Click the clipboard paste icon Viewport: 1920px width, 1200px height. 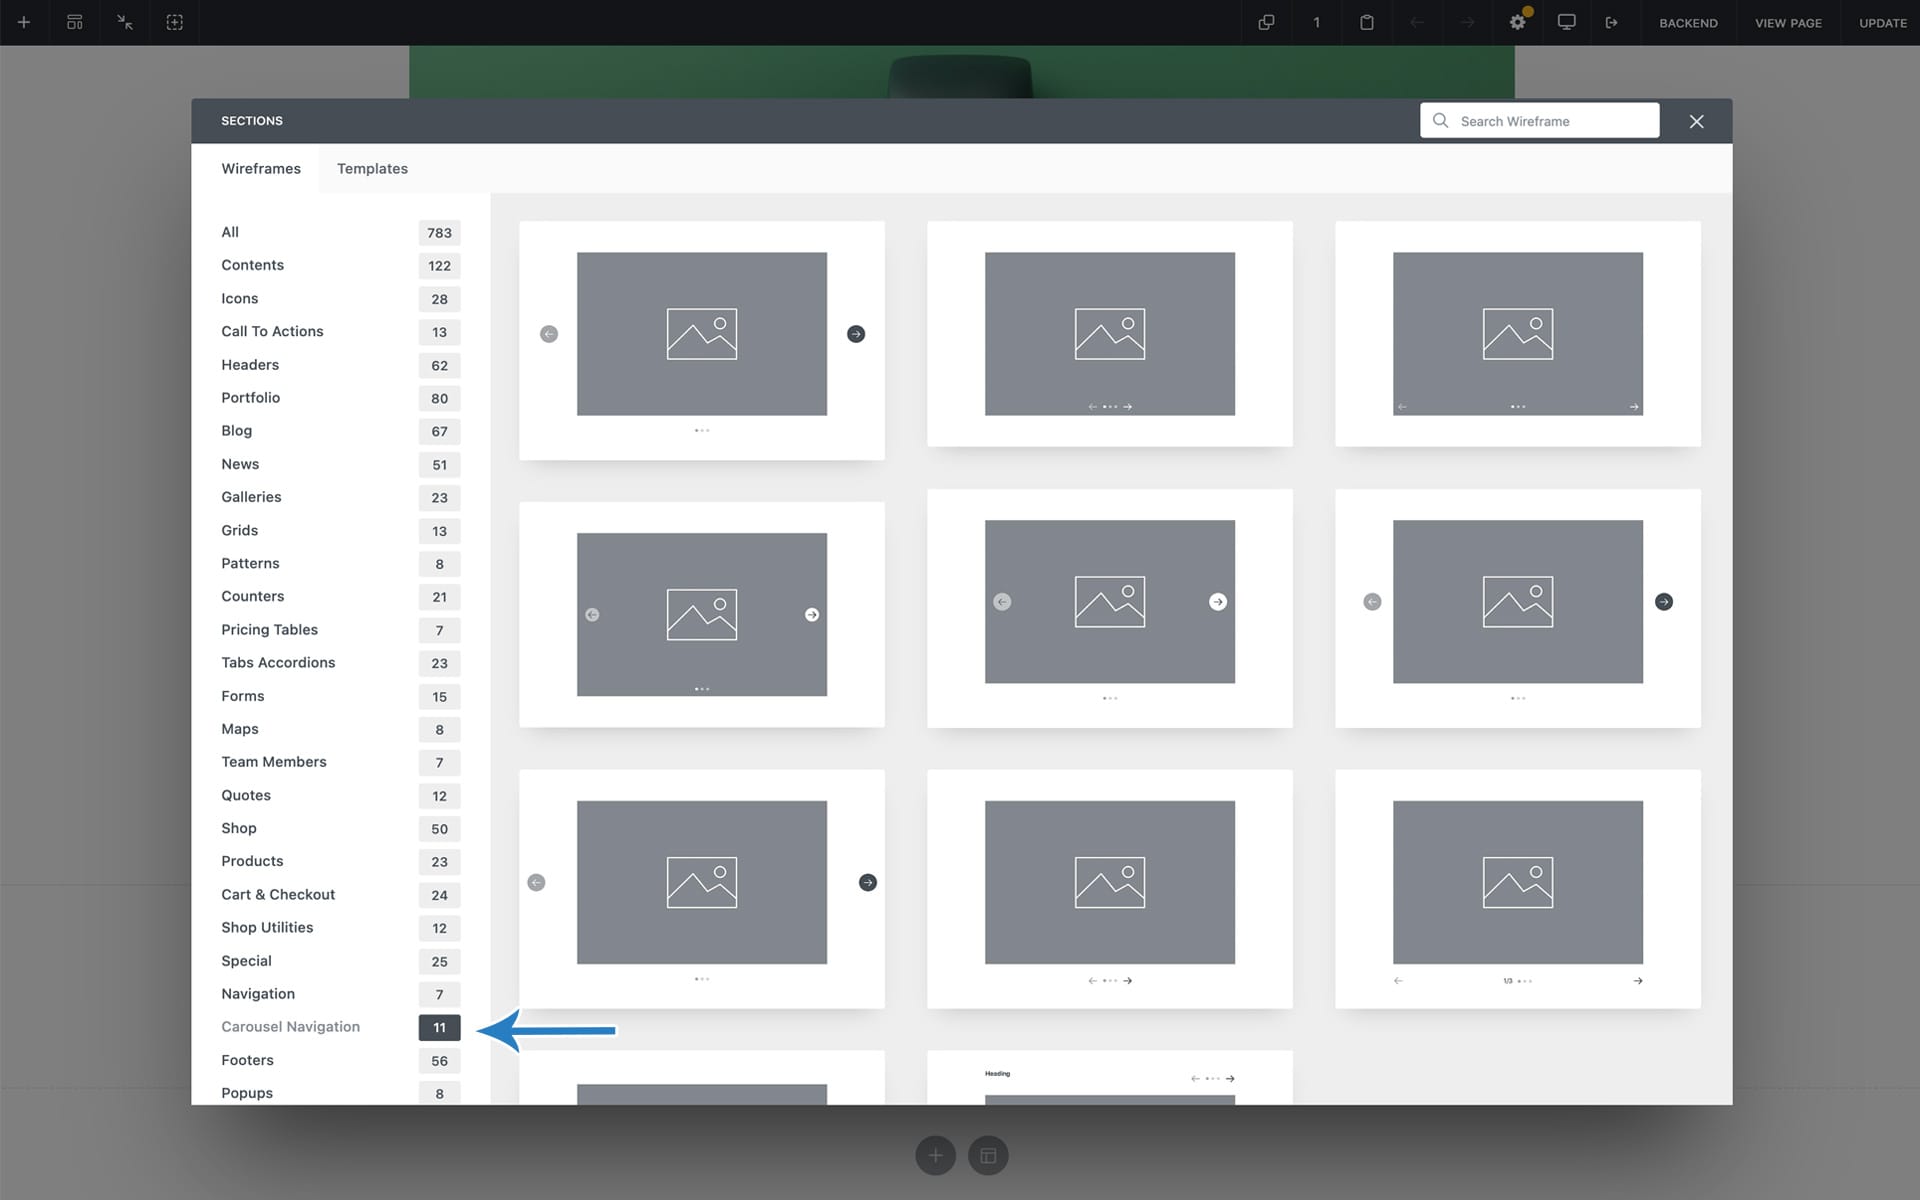[1367, 22]
